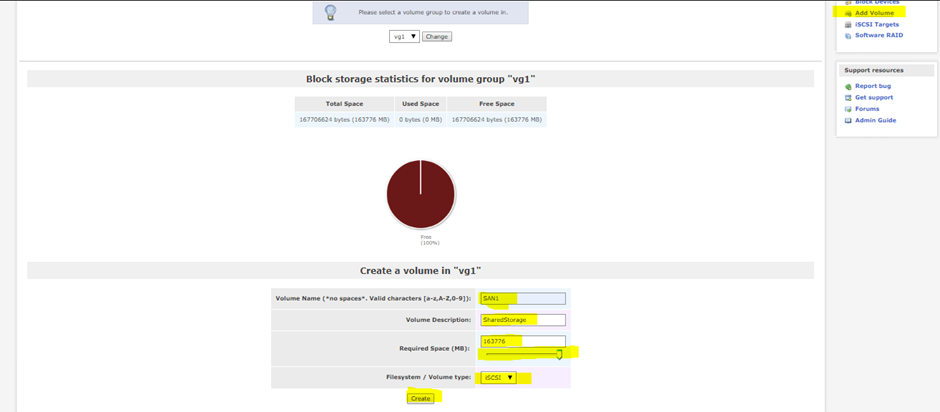Open the Get support link
Screen dimensions: 940x412
[x=874, y=97]
